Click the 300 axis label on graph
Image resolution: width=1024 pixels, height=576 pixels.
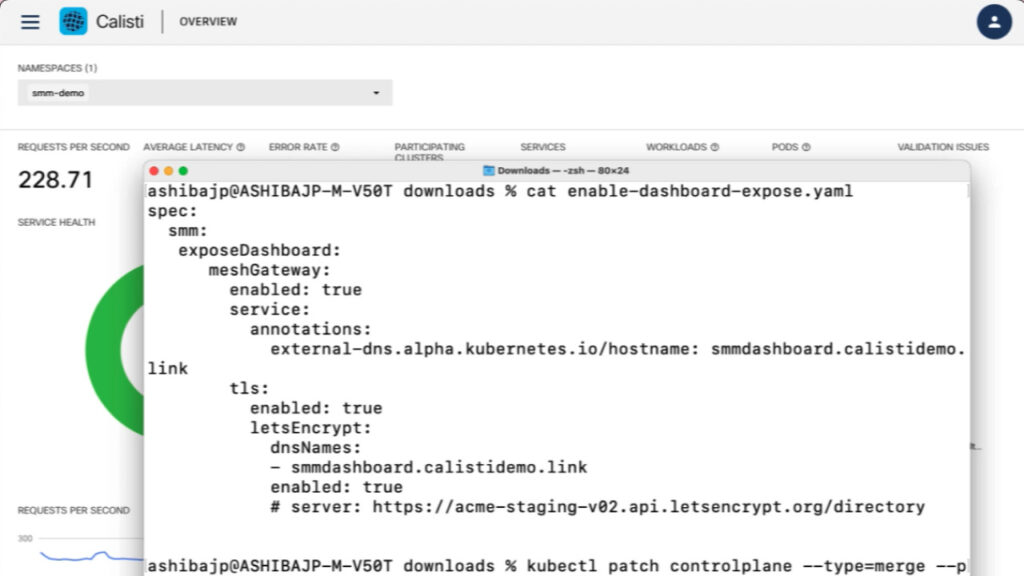[25, 539]
